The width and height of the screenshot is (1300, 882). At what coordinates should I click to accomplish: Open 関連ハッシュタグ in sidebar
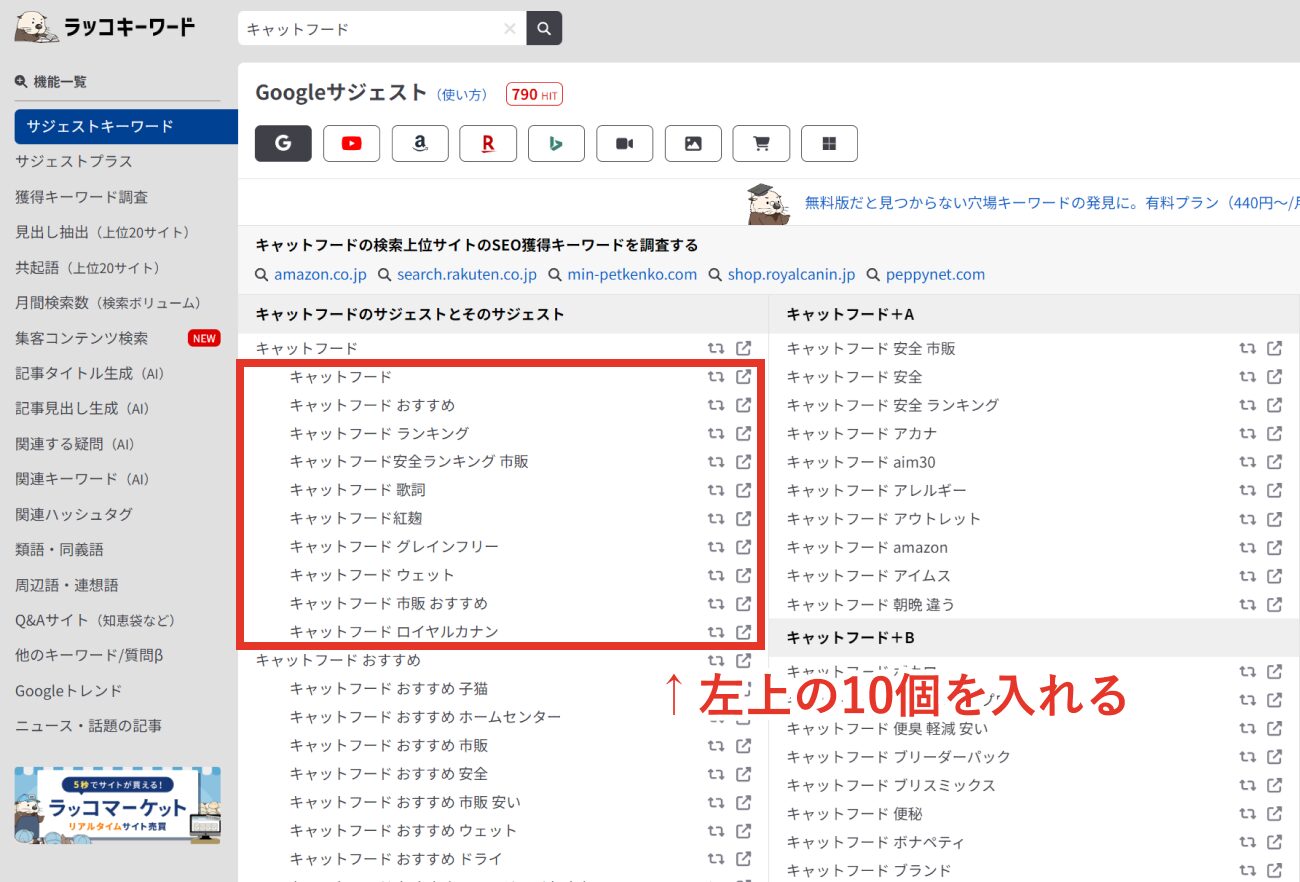74,514
